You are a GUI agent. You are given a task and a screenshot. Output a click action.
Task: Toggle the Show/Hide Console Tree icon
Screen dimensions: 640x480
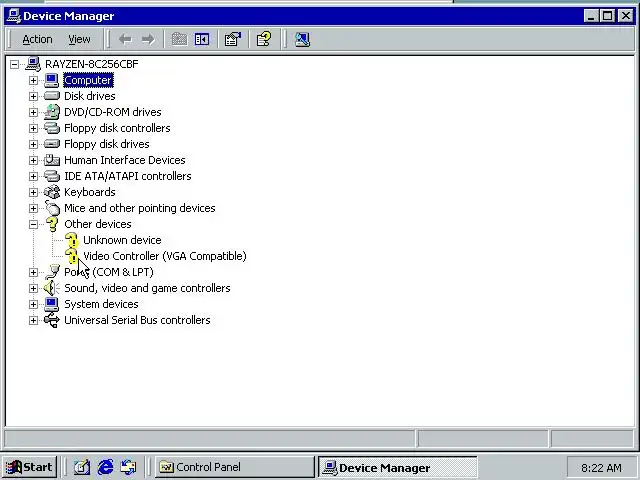[202, 39]
